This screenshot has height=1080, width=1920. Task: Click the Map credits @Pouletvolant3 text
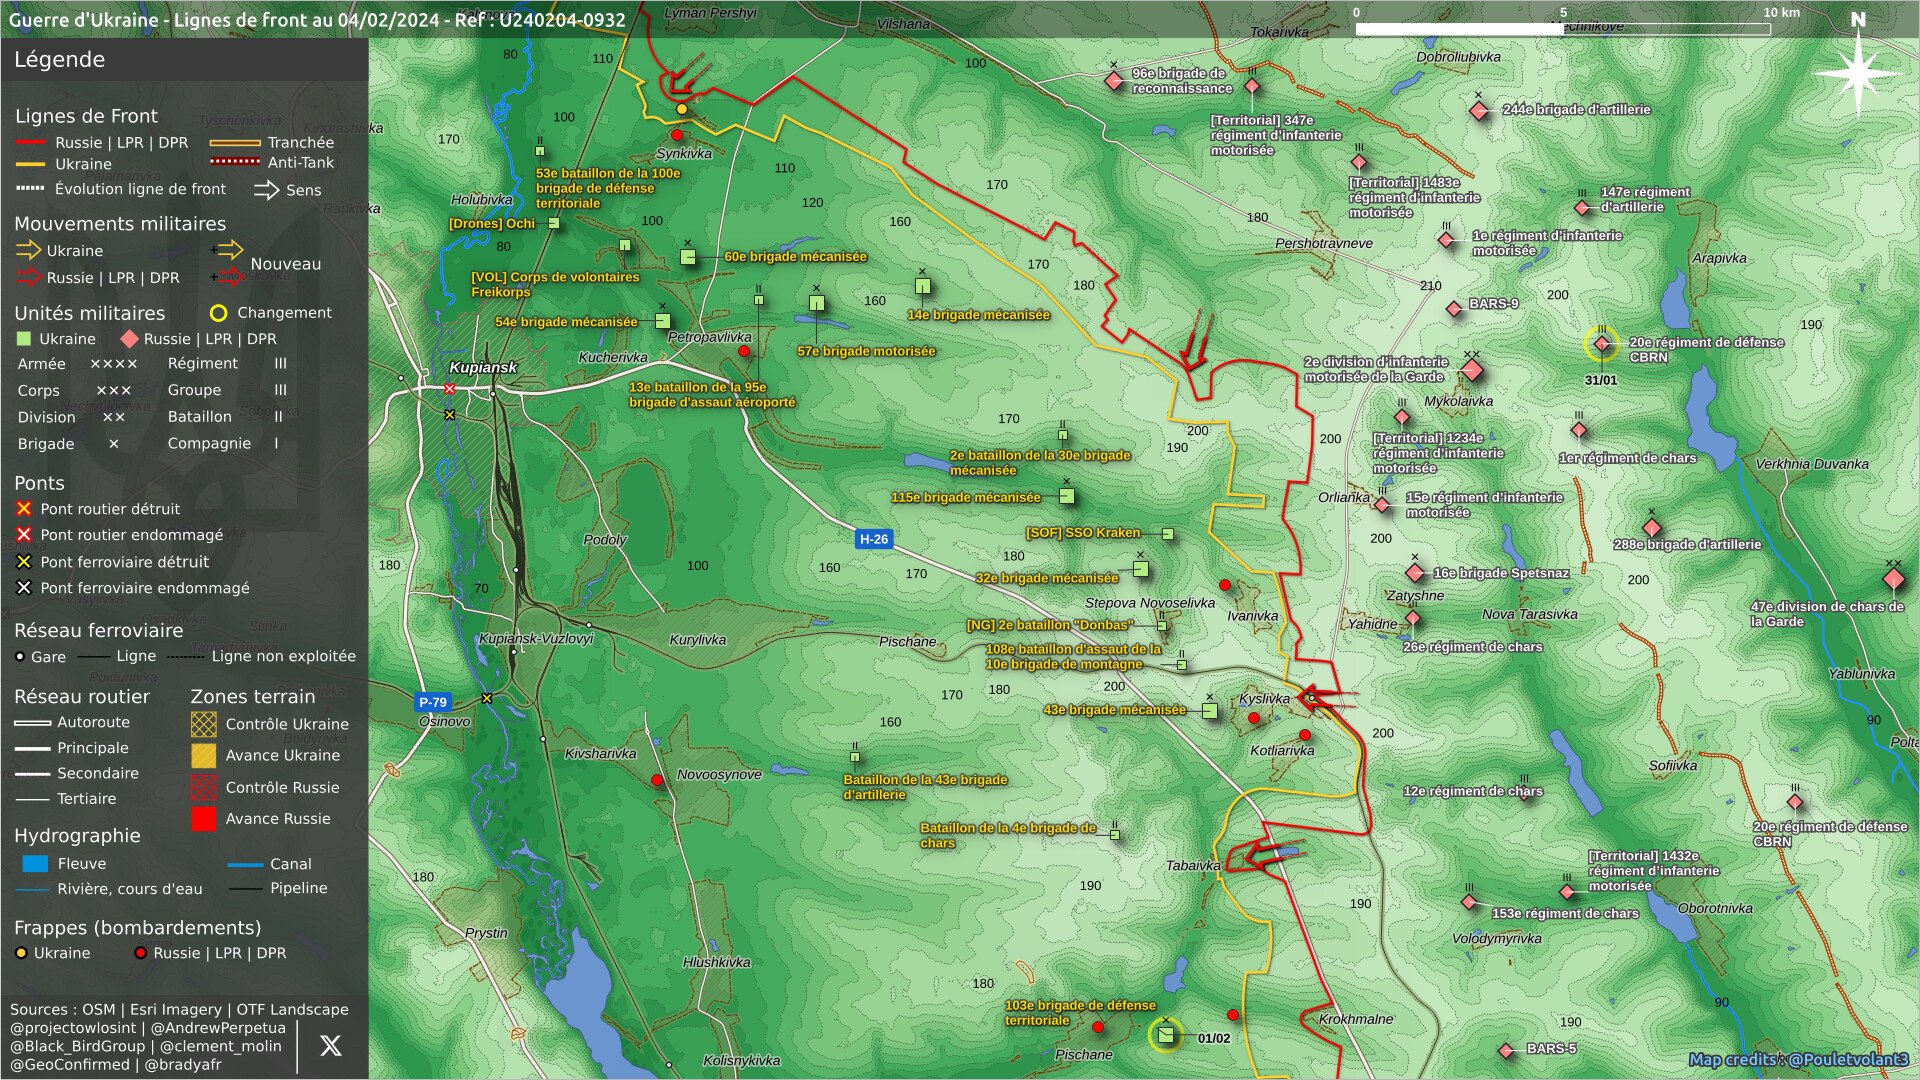(1798, 1060)
